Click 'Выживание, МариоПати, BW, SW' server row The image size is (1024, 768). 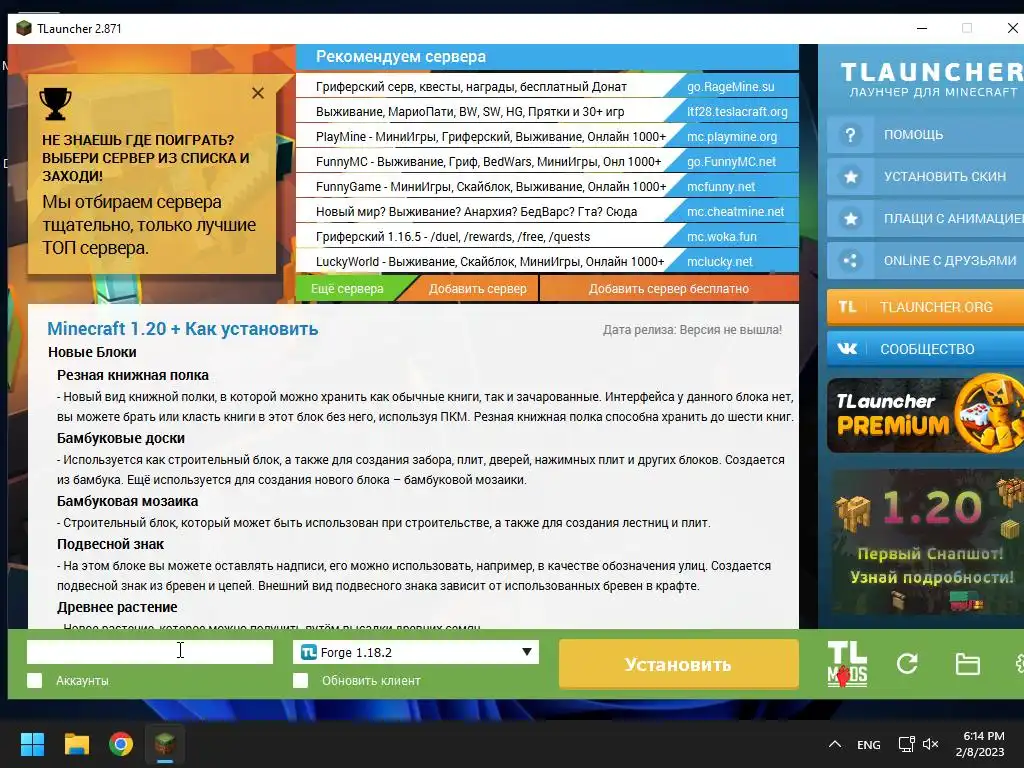(470, 112)
